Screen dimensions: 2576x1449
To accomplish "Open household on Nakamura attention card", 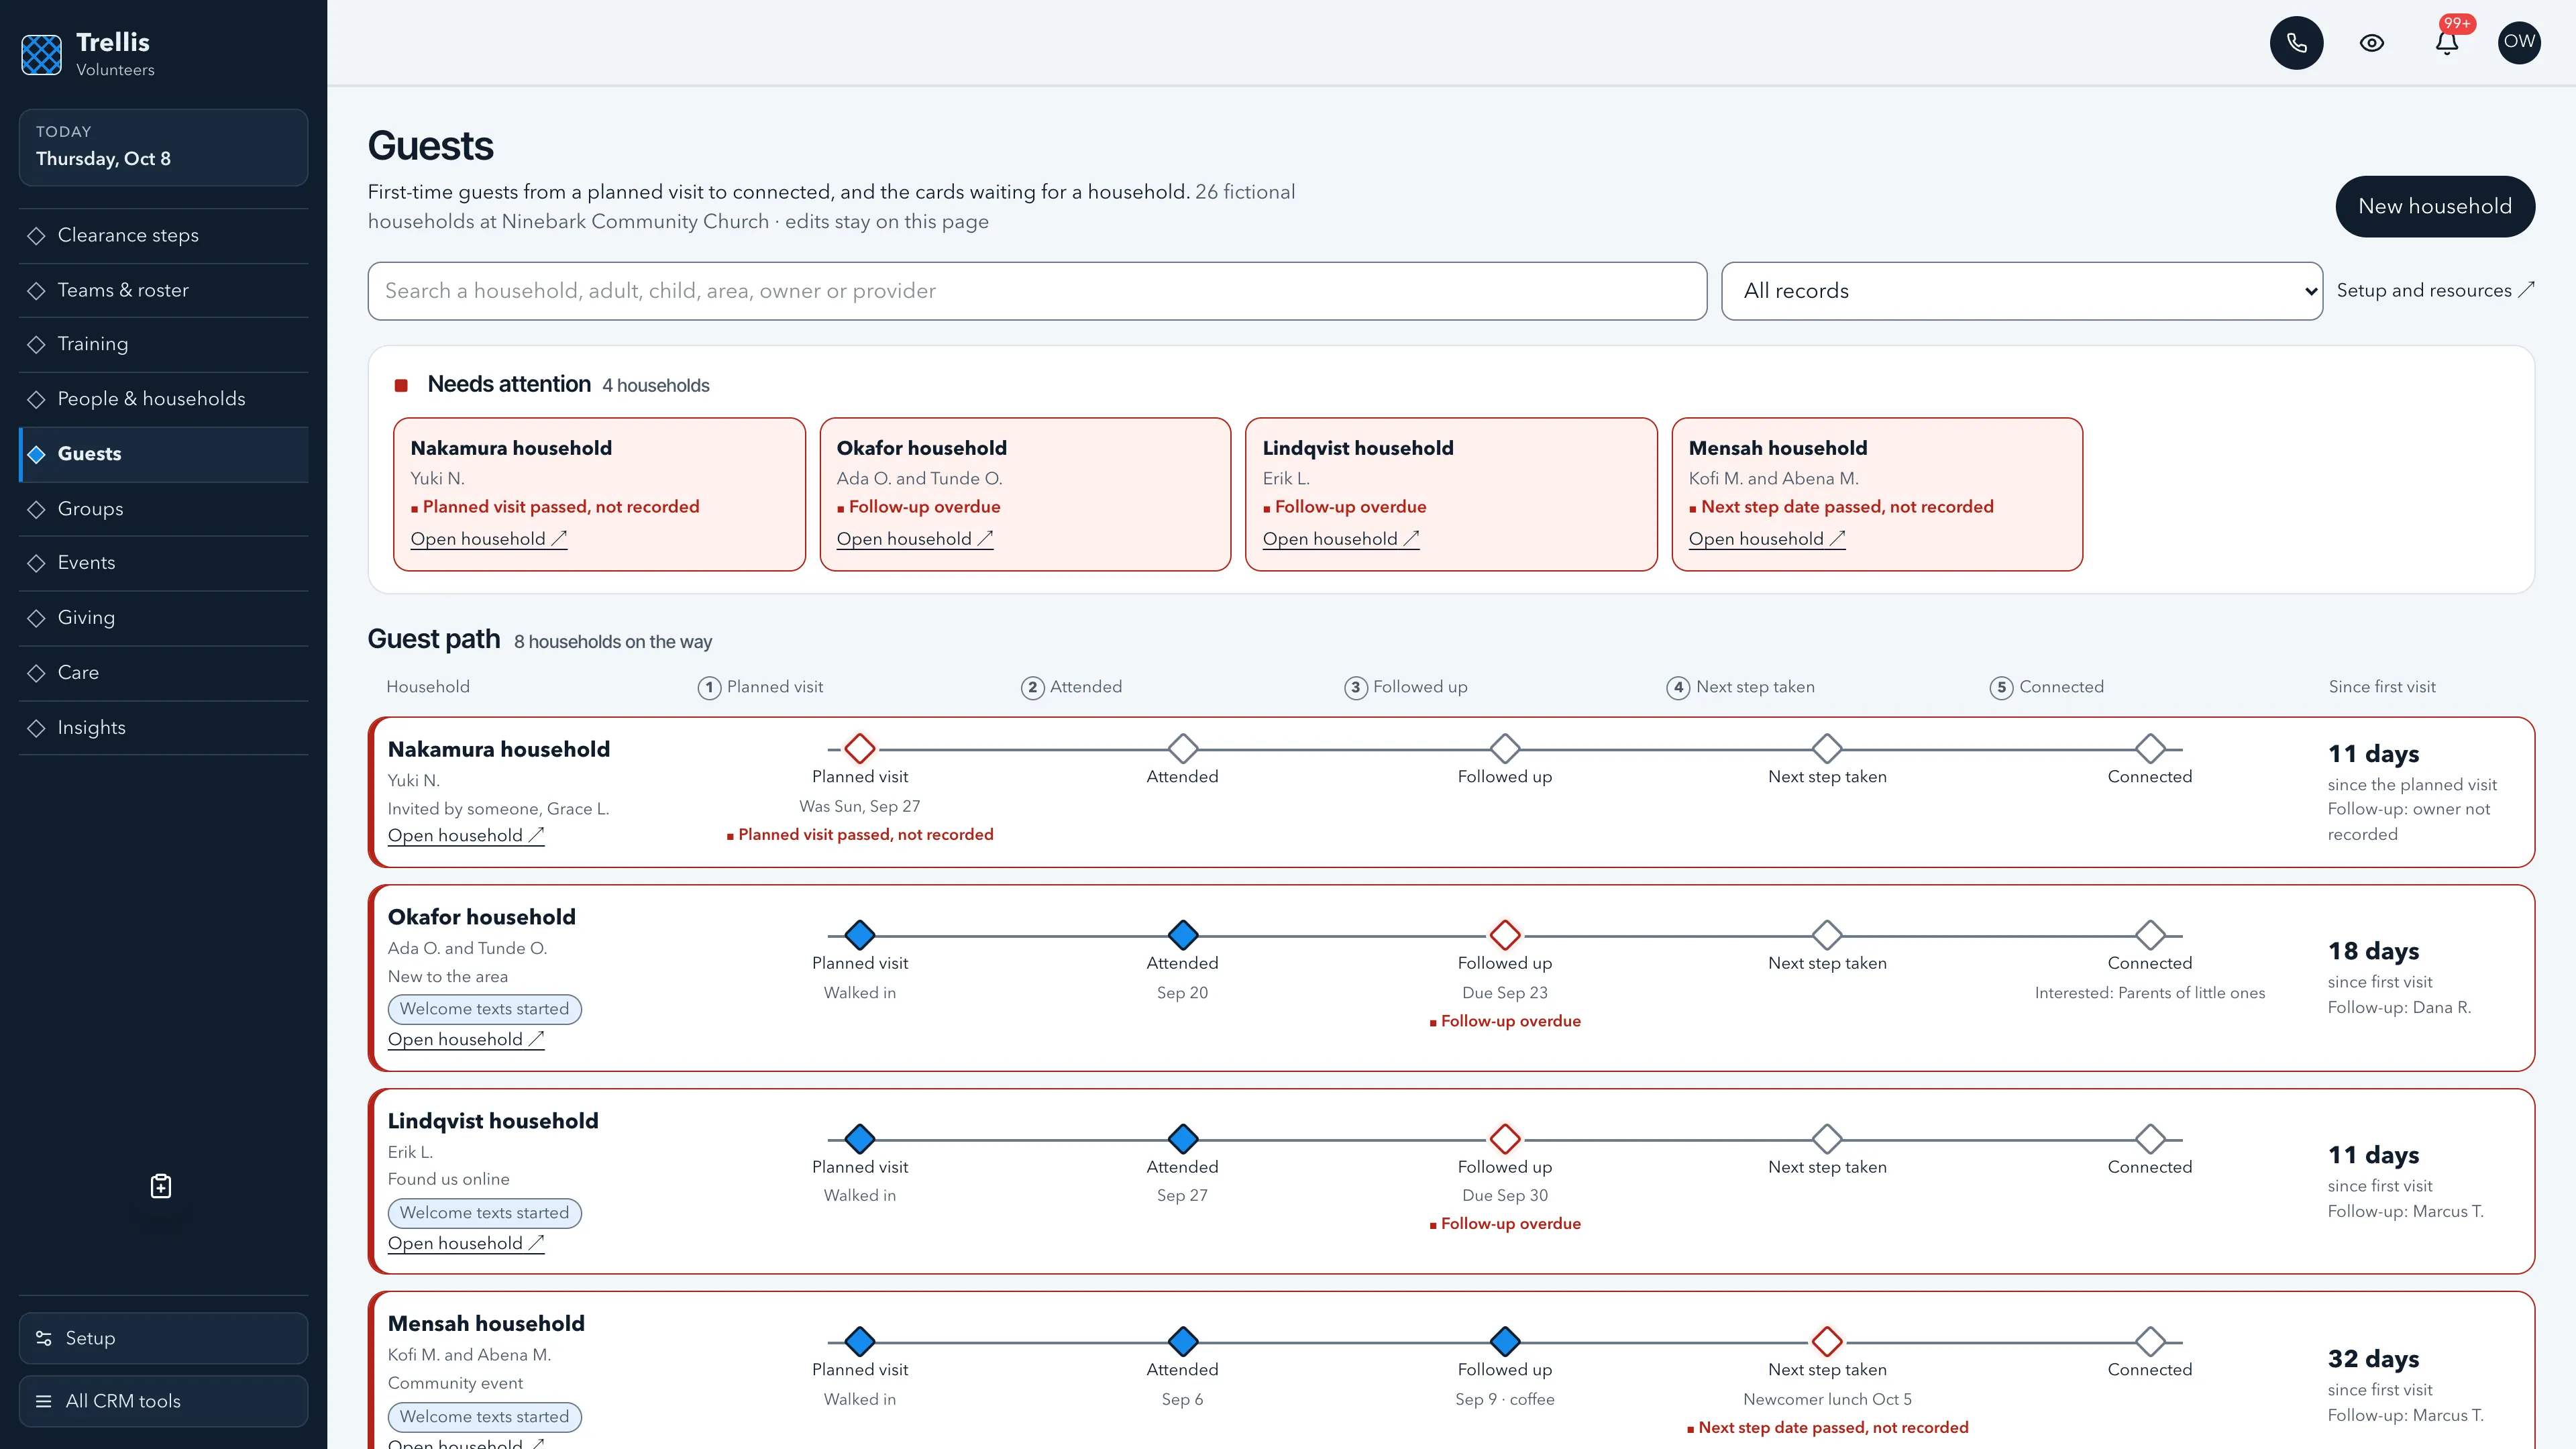I will [488, 539].
